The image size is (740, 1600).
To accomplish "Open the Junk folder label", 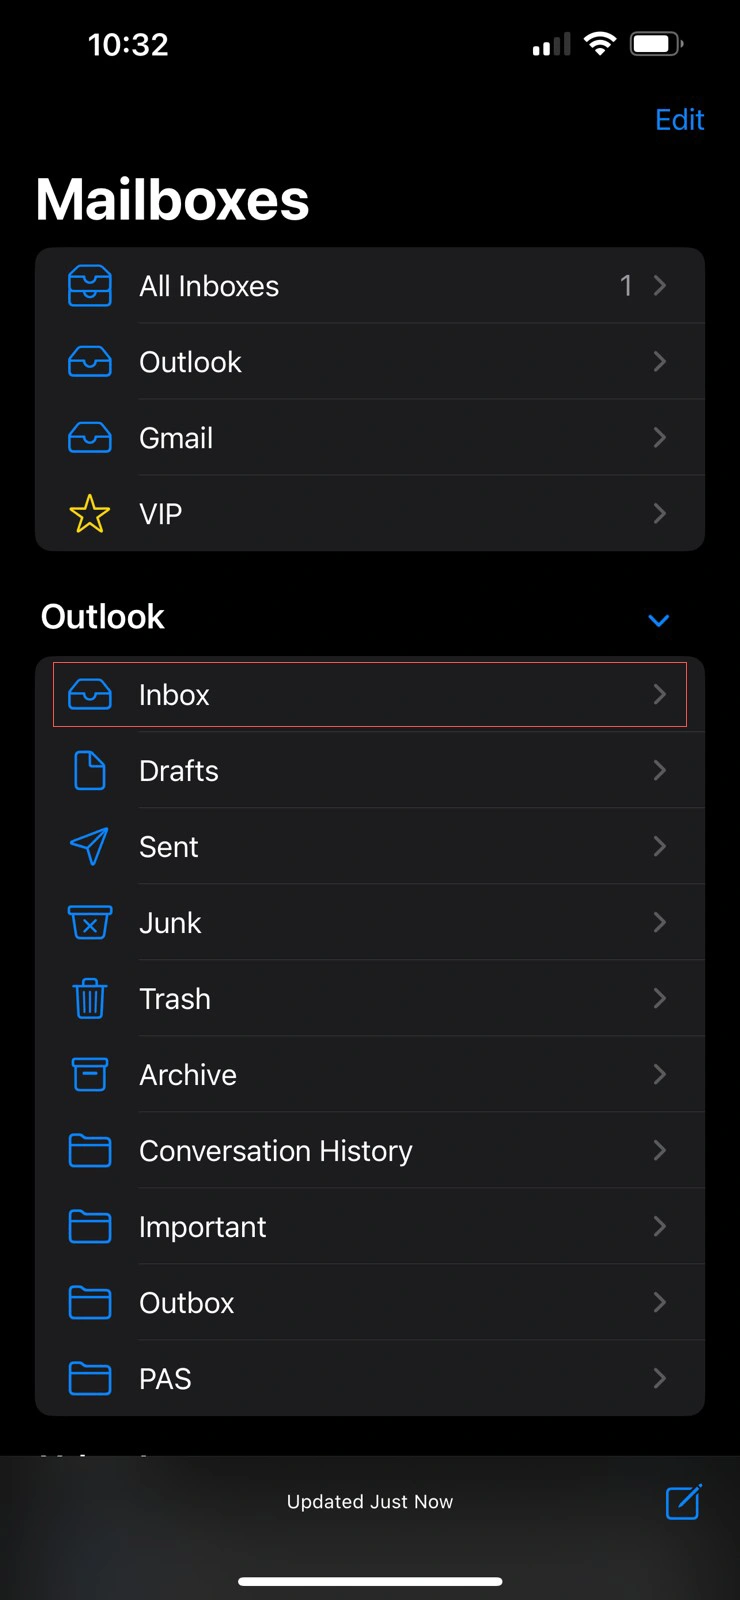I will 170,923.
